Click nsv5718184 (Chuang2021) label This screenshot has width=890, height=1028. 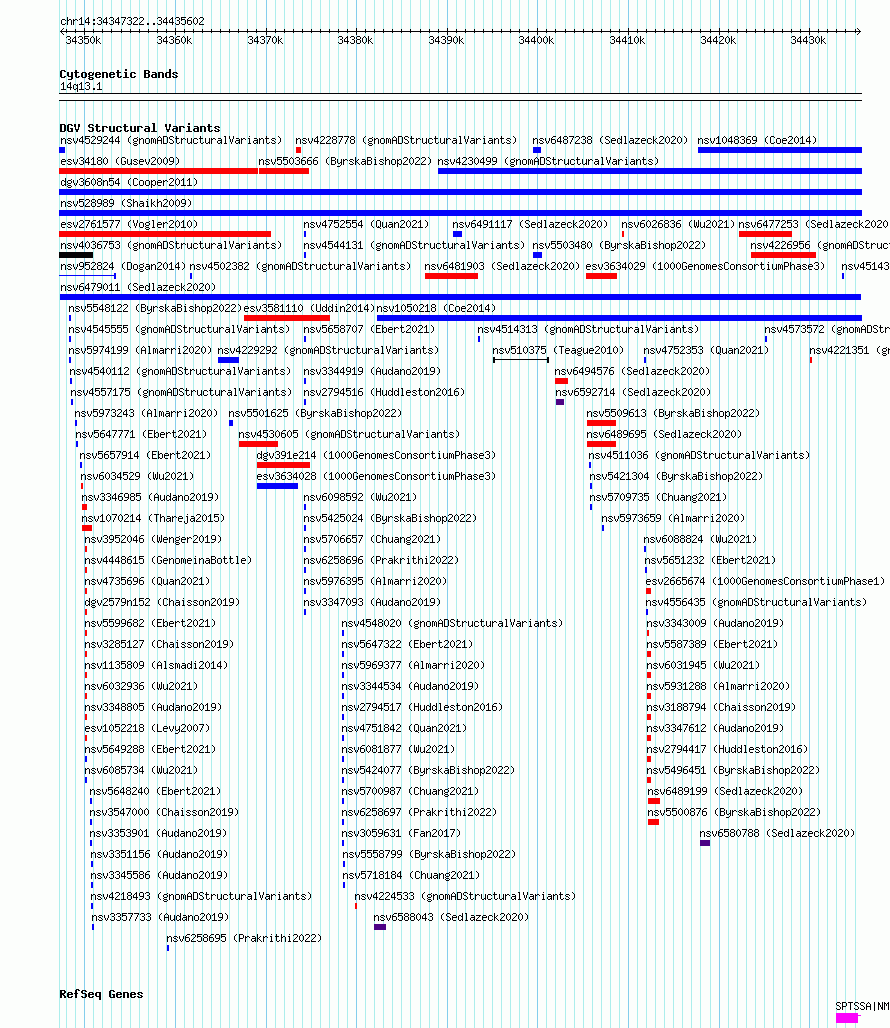click(411, 875)
